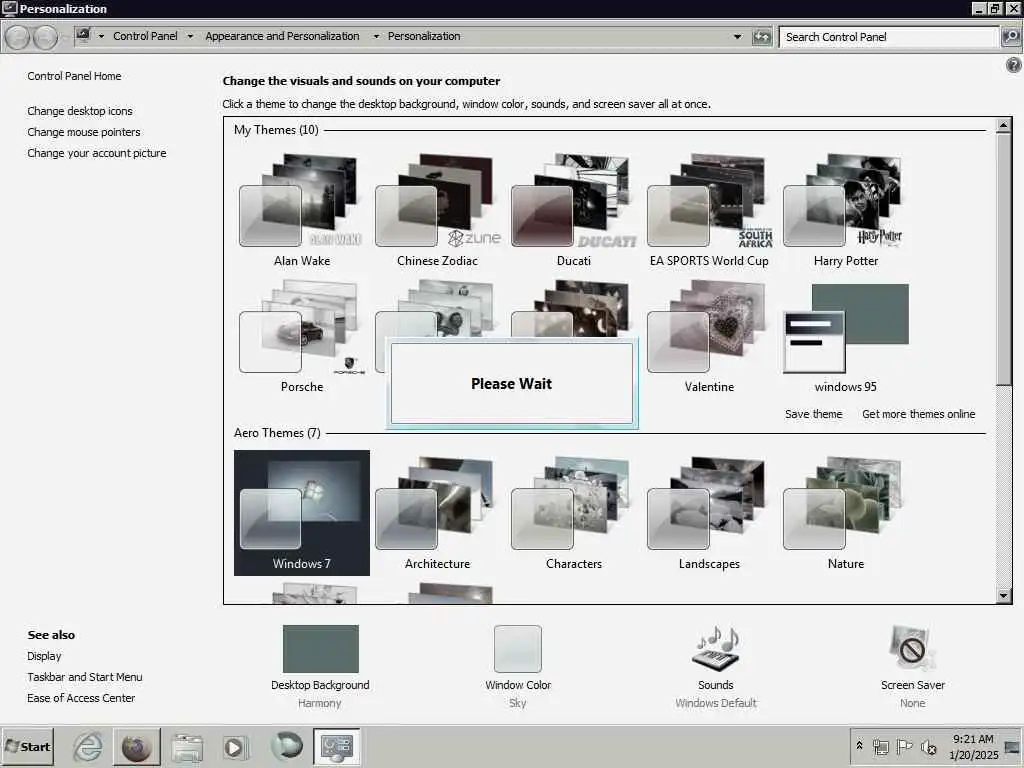
Task: Focus the Search Control Panel field
Action: coord(889,37)
